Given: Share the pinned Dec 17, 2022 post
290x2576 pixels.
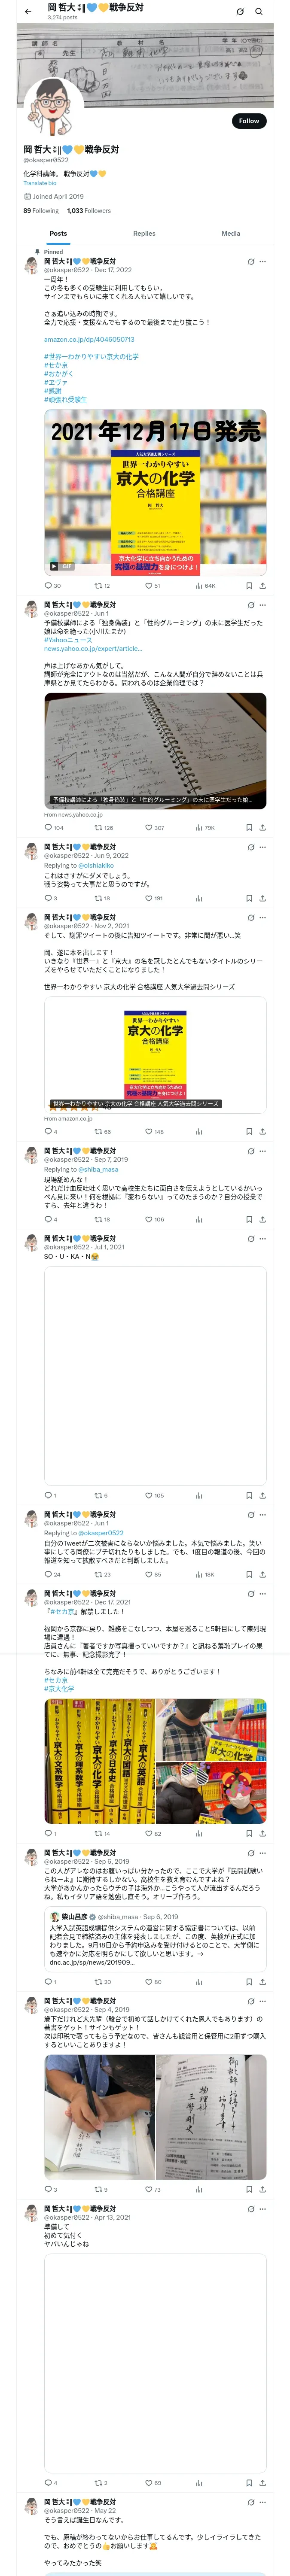Looking at the screenshot, I should tap(263, 586).
